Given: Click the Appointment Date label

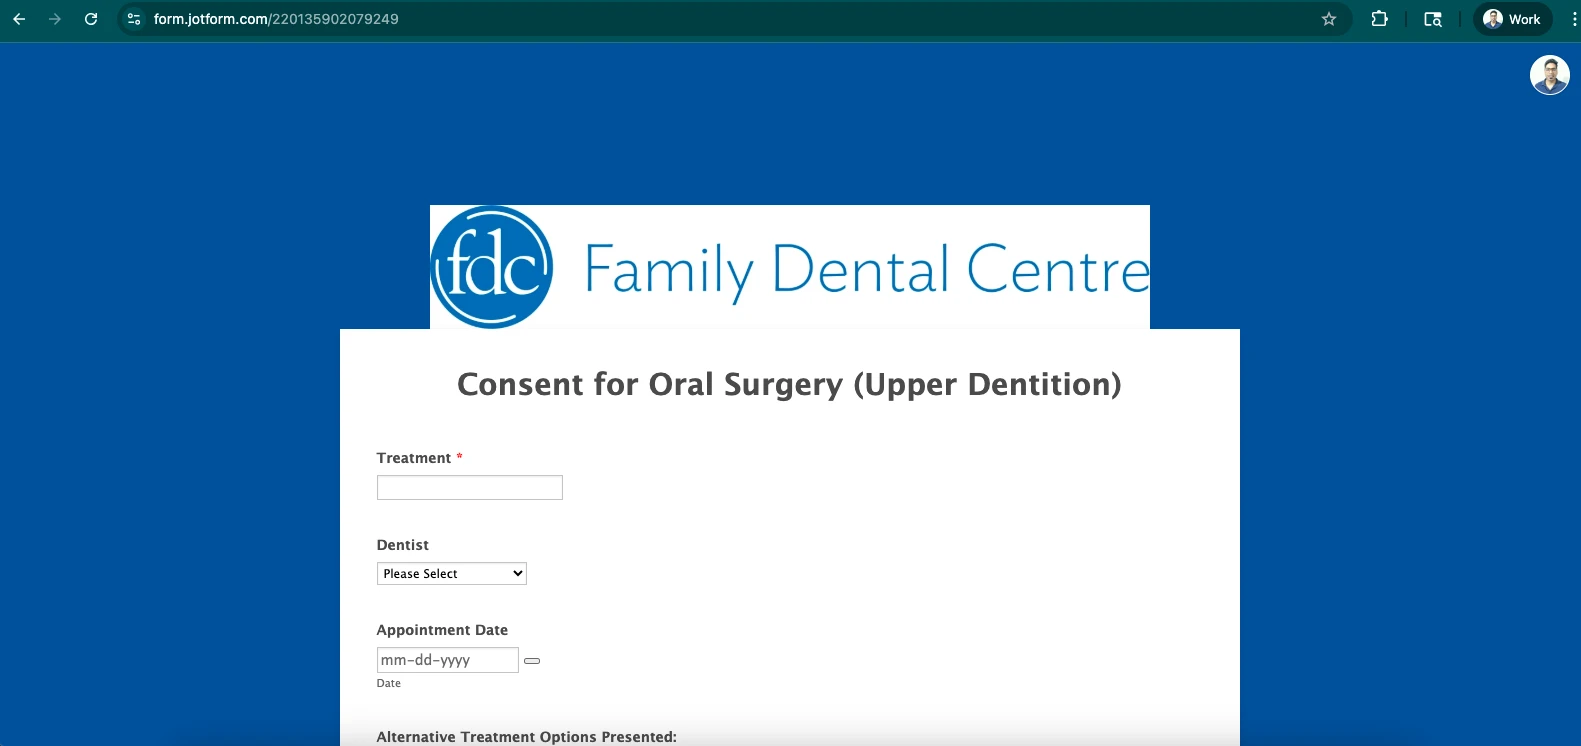Looking at the screenshot, I should click(442, 630).
